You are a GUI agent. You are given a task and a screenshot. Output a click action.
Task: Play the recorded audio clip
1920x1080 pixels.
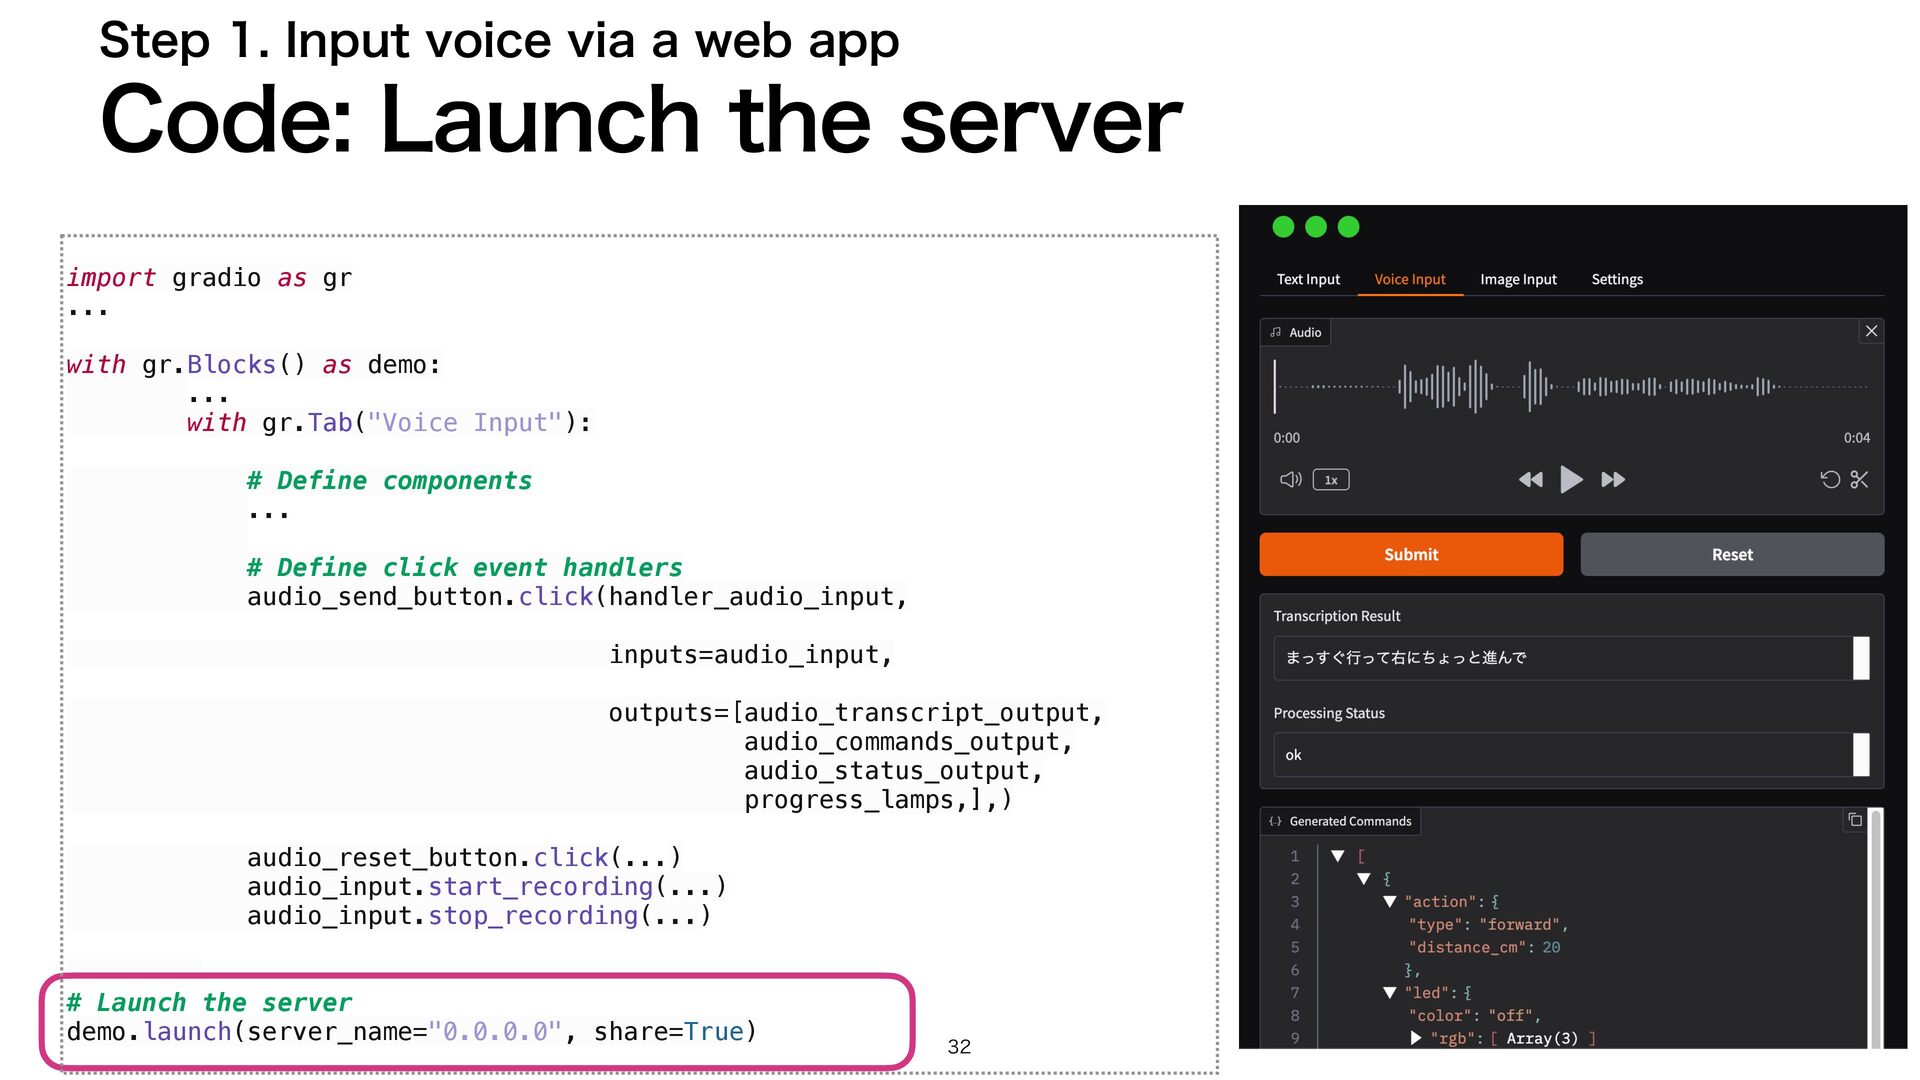1571,480
